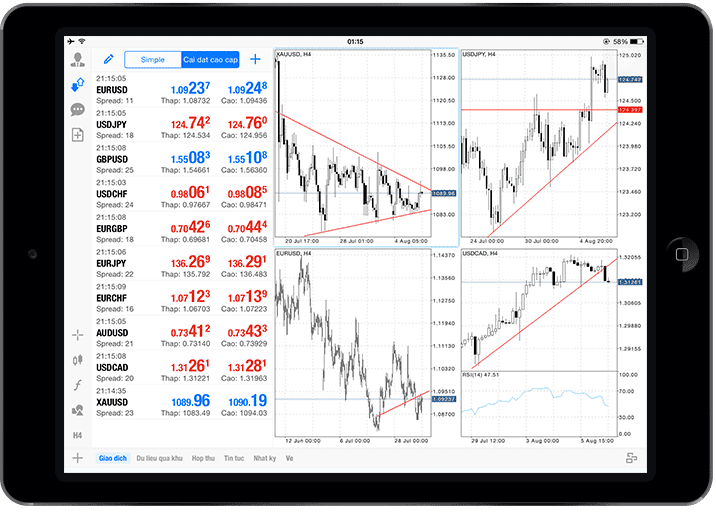Open the Ve tab
Viewport: 716px width, 528px height.
[x=290, y=458]
